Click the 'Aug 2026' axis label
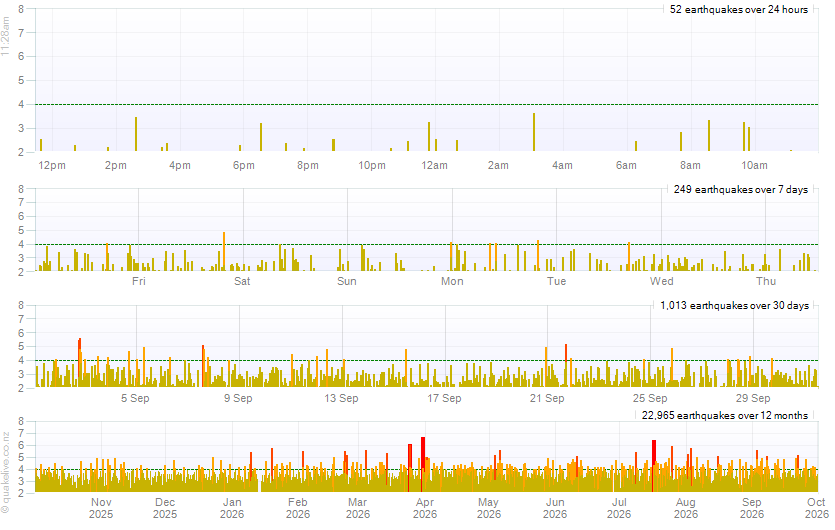The image size is (835, 530). (x=685, y=508)
